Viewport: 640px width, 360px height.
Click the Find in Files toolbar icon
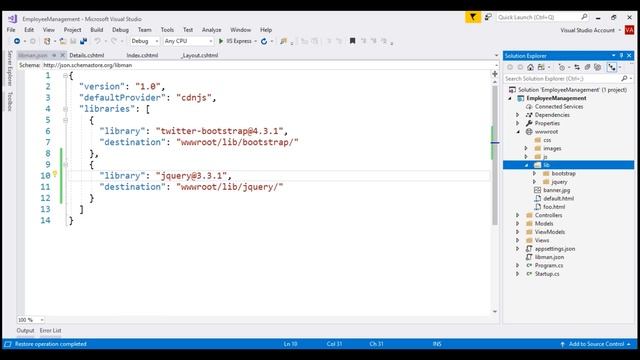tap(283, 41)
